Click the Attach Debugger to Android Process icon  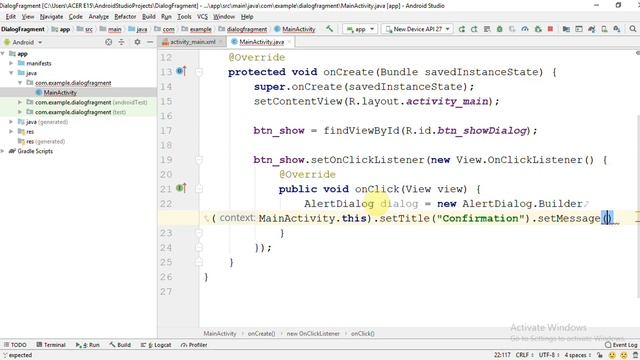(x=538, y=29)
